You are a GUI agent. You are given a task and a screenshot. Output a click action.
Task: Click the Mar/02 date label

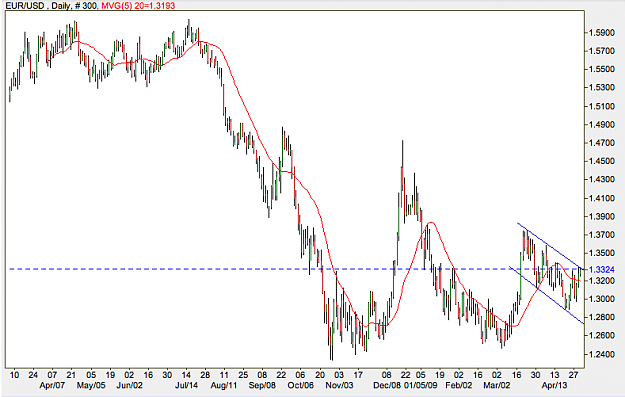coord(497,385)
